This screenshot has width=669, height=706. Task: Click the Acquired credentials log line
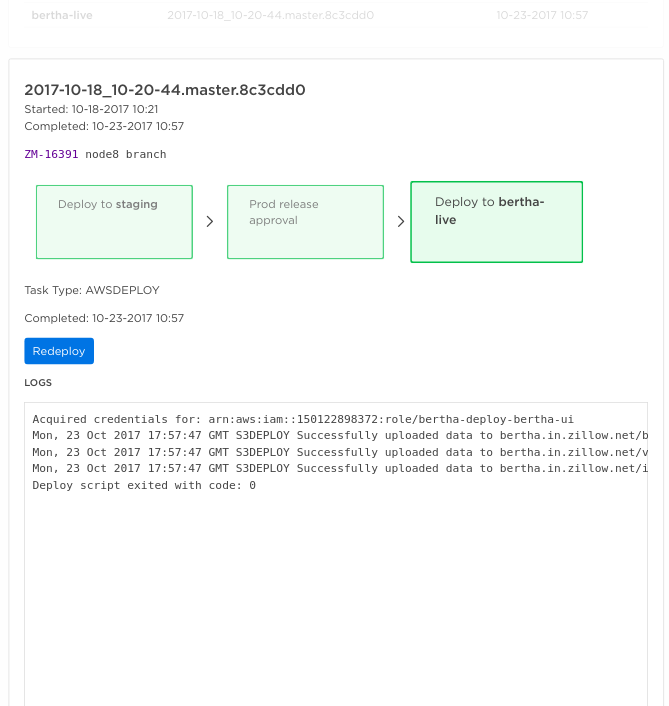pos(303,419)
